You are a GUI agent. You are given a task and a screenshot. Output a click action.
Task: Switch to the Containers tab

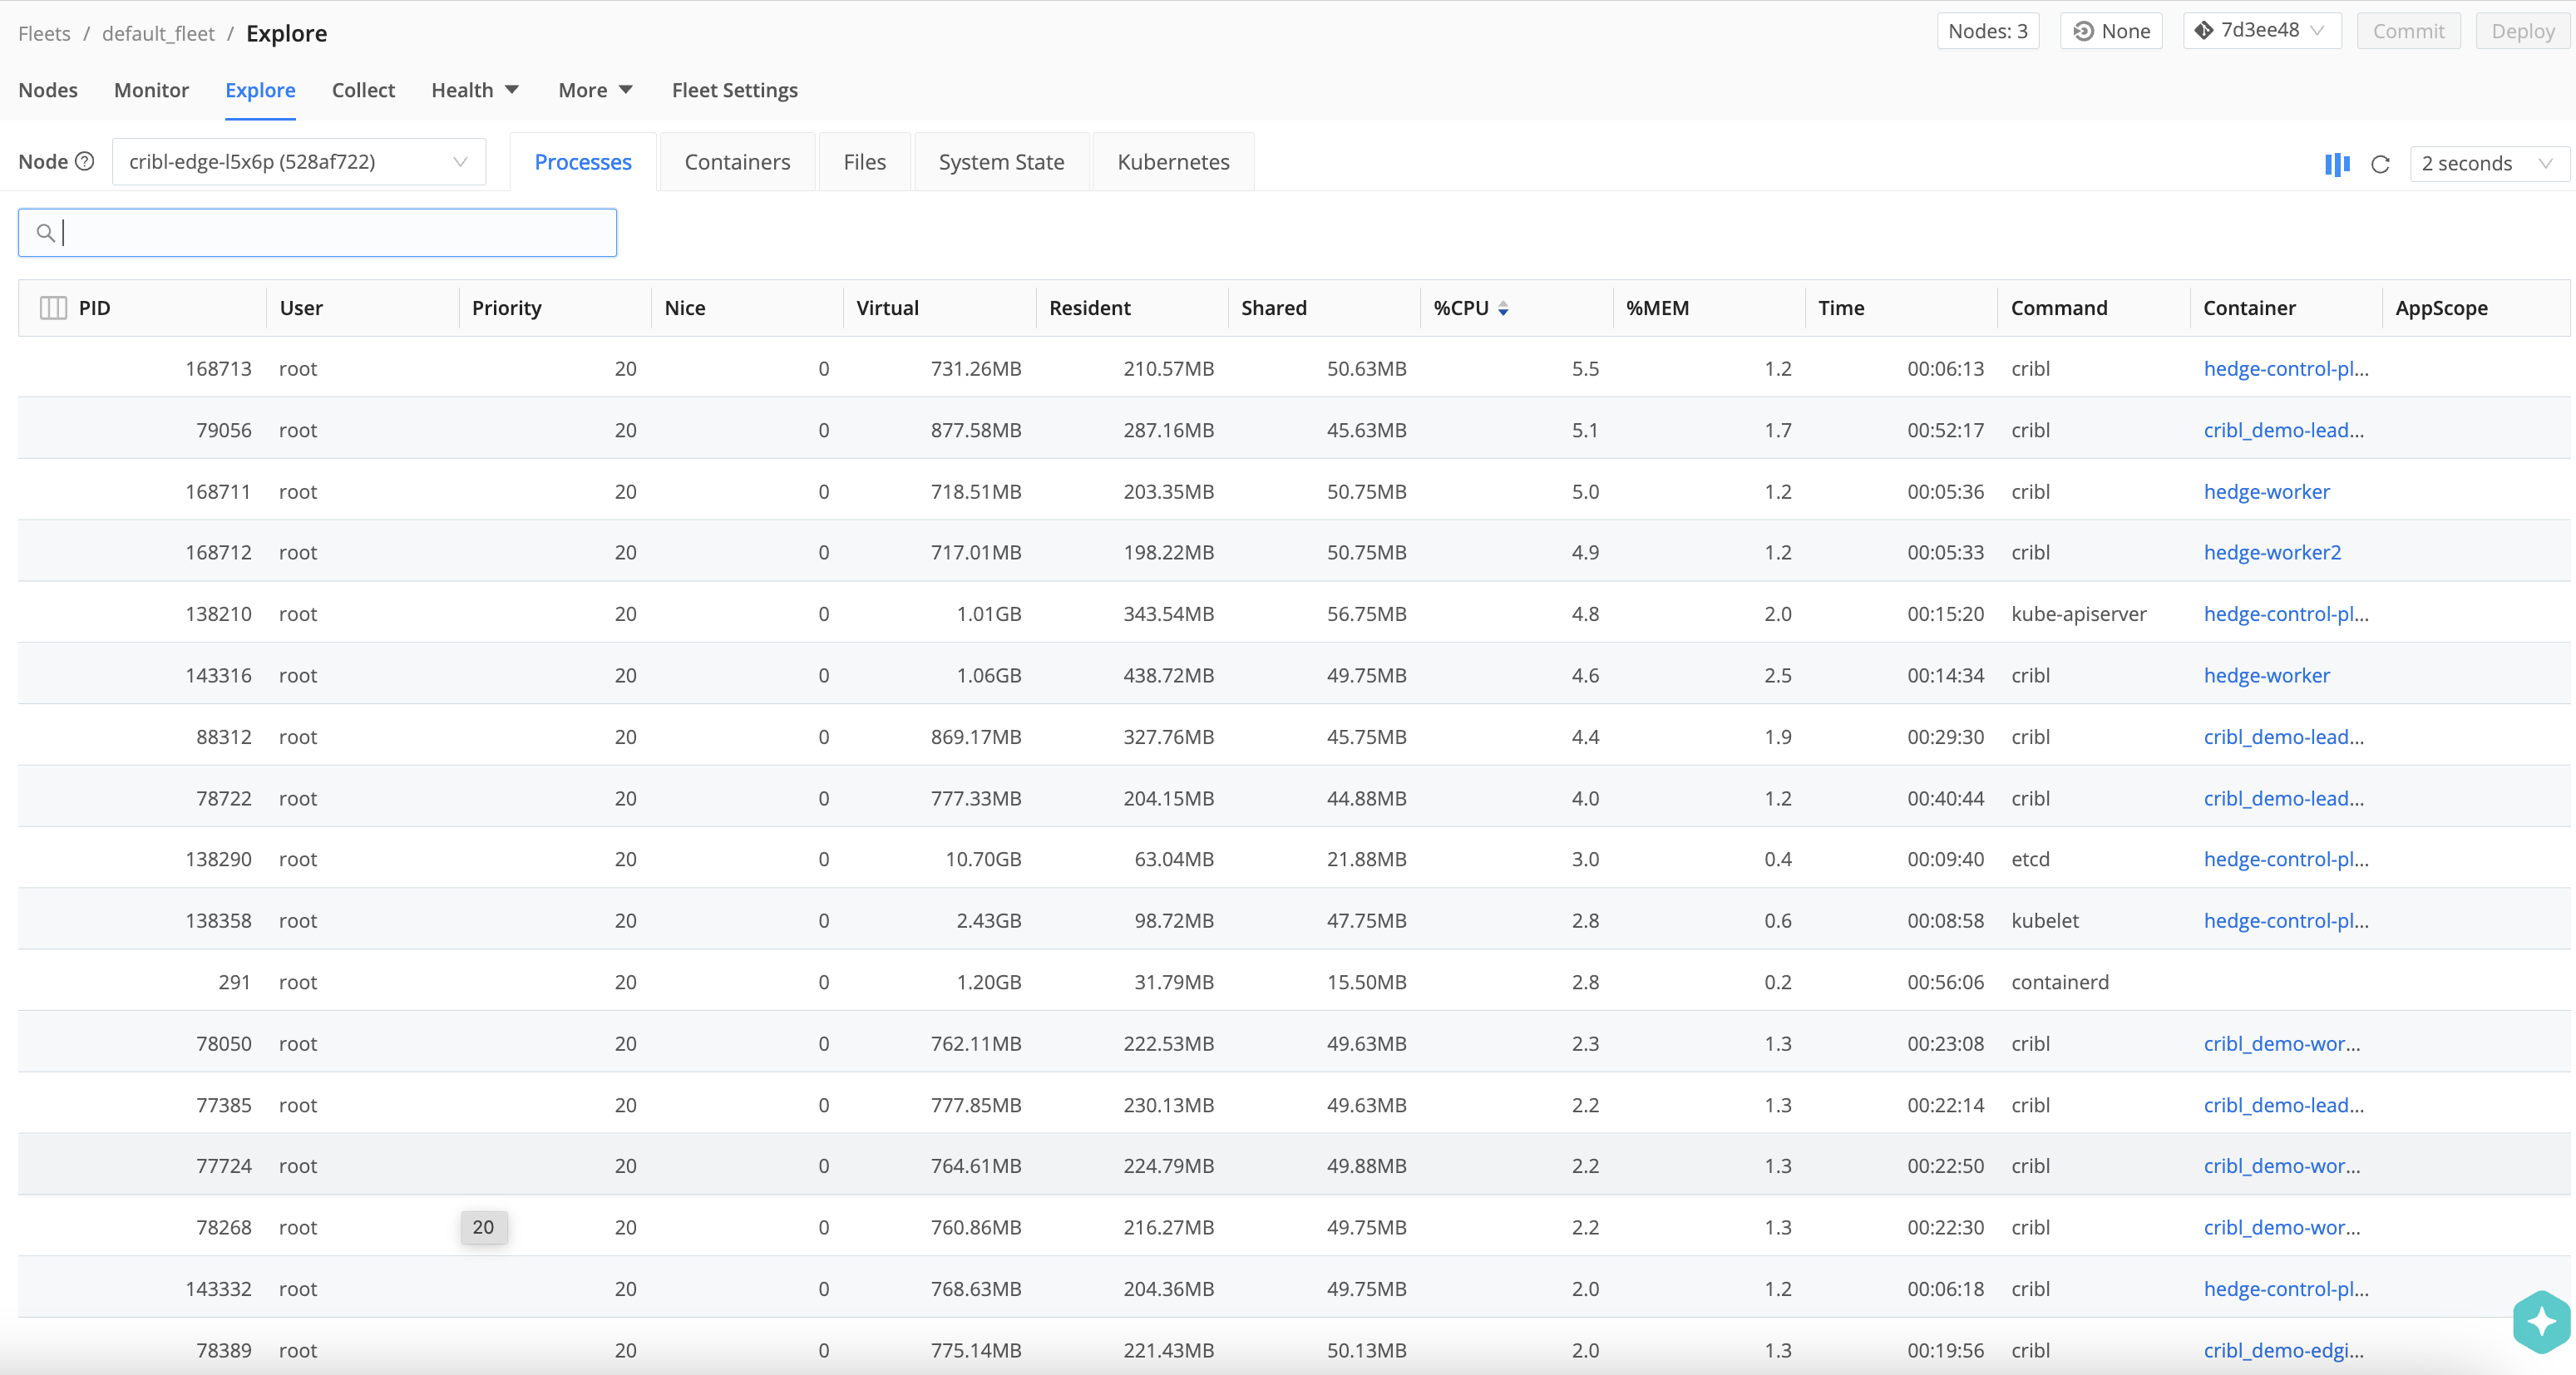(737, 162)
